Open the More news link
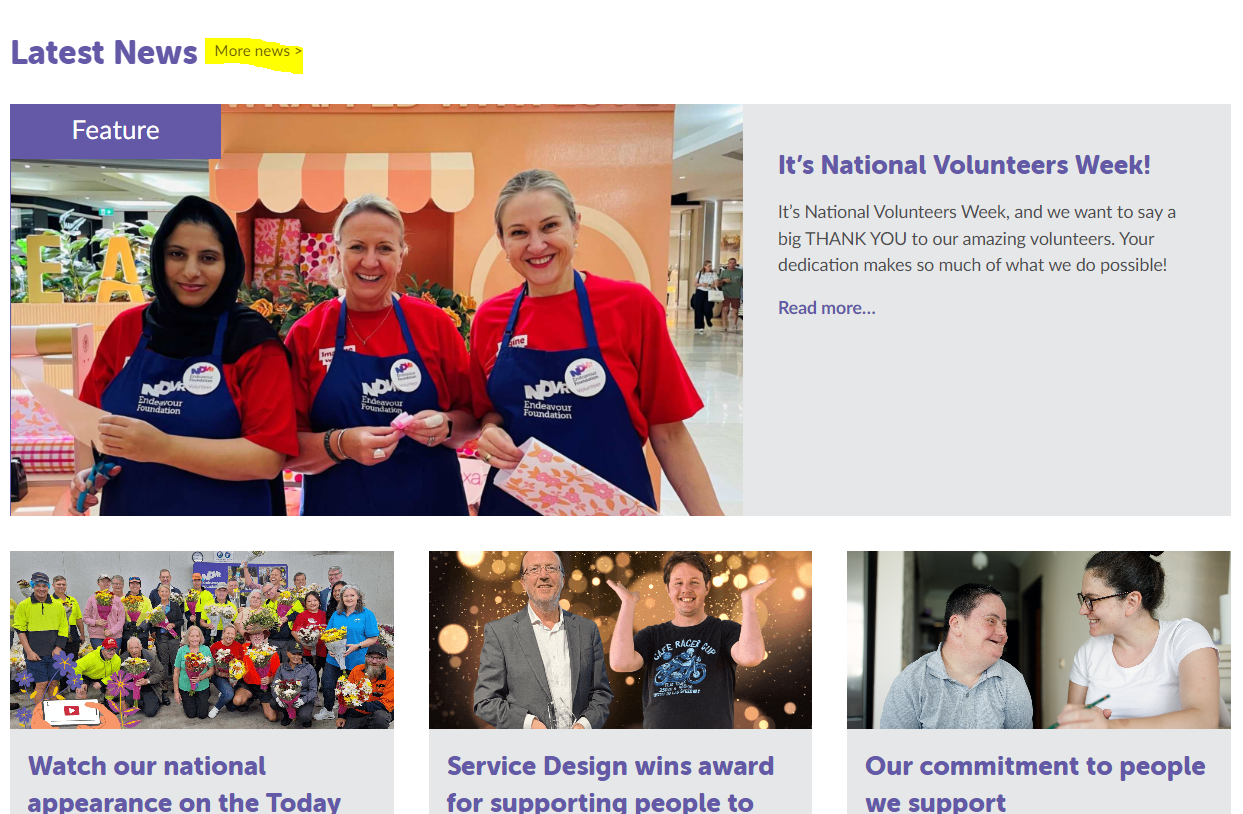 [x=257, y=52]
